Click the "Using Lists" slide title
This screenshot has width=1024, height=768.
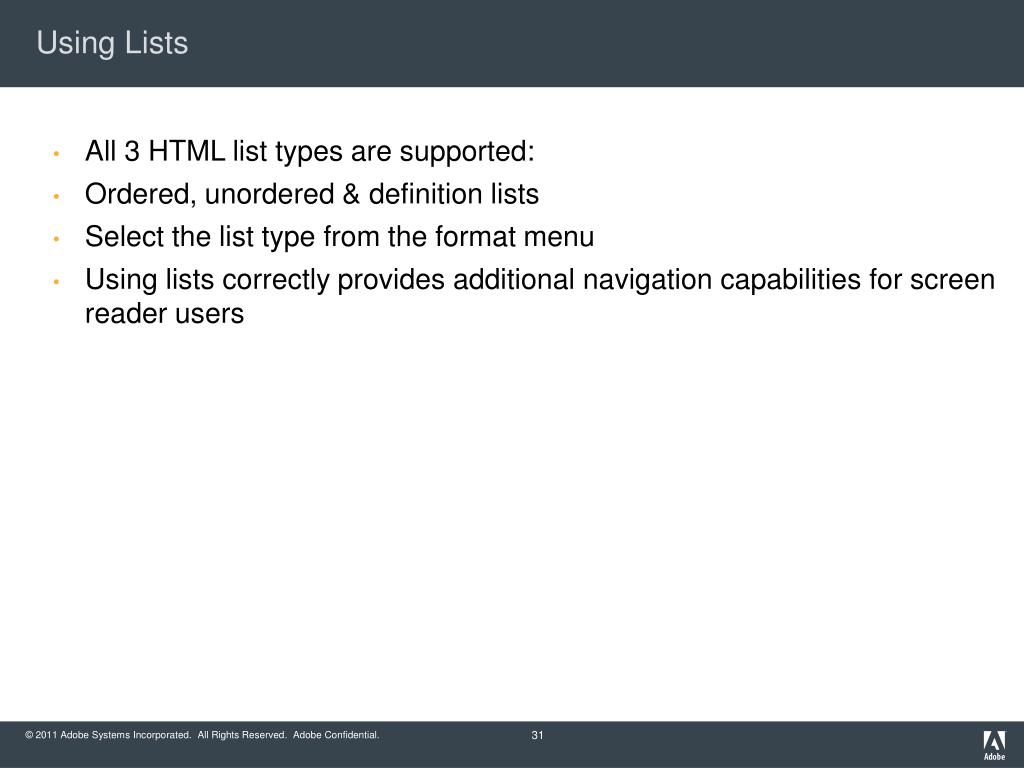click(x=112, y=43)
